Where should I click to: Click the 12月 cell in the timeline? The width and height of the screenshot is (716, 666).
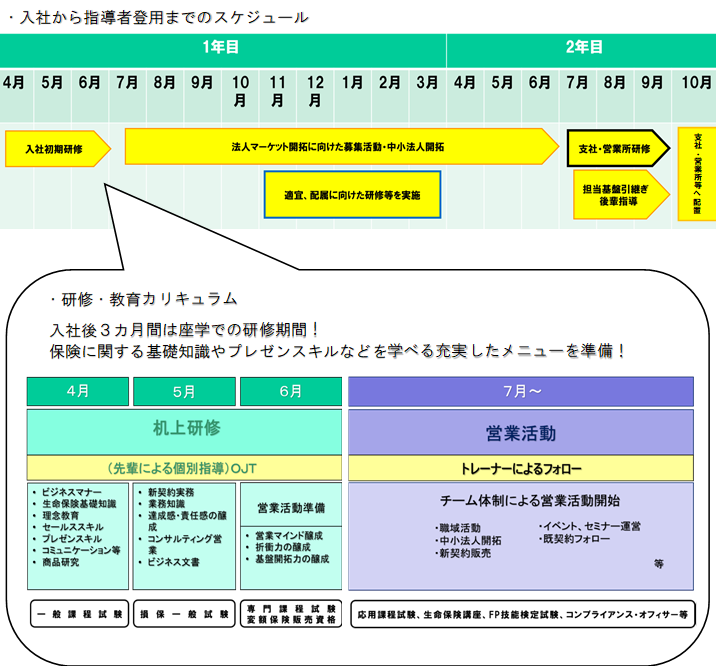[x=315, y=91]
